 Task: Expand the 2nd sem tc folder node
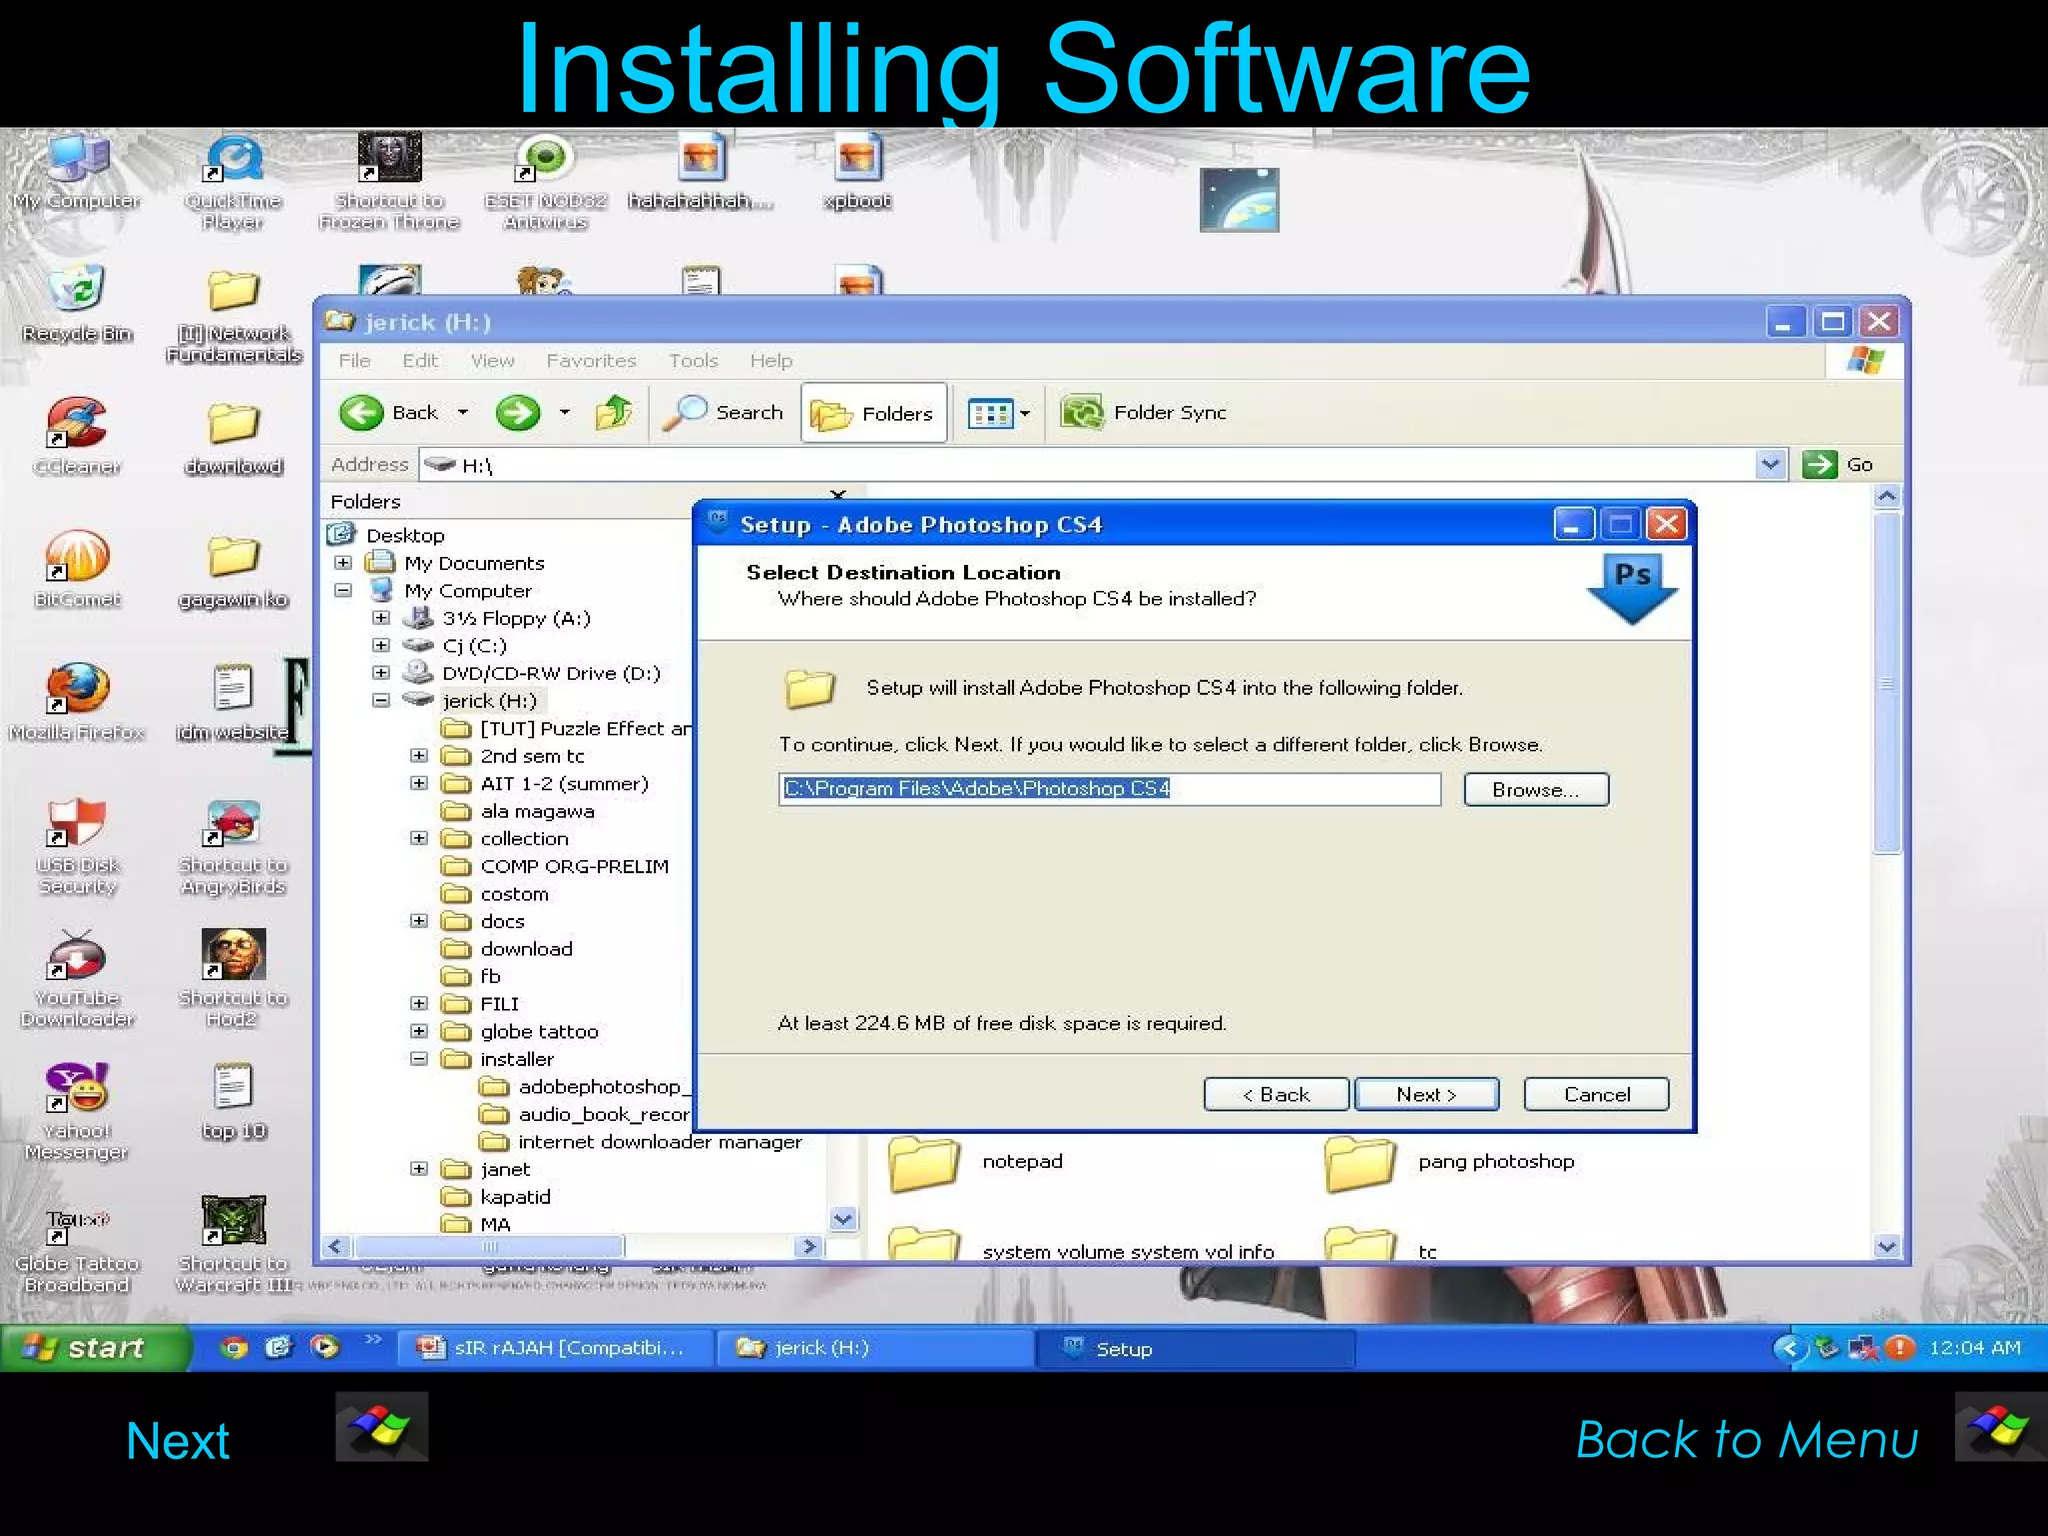(x=419, y=755)
